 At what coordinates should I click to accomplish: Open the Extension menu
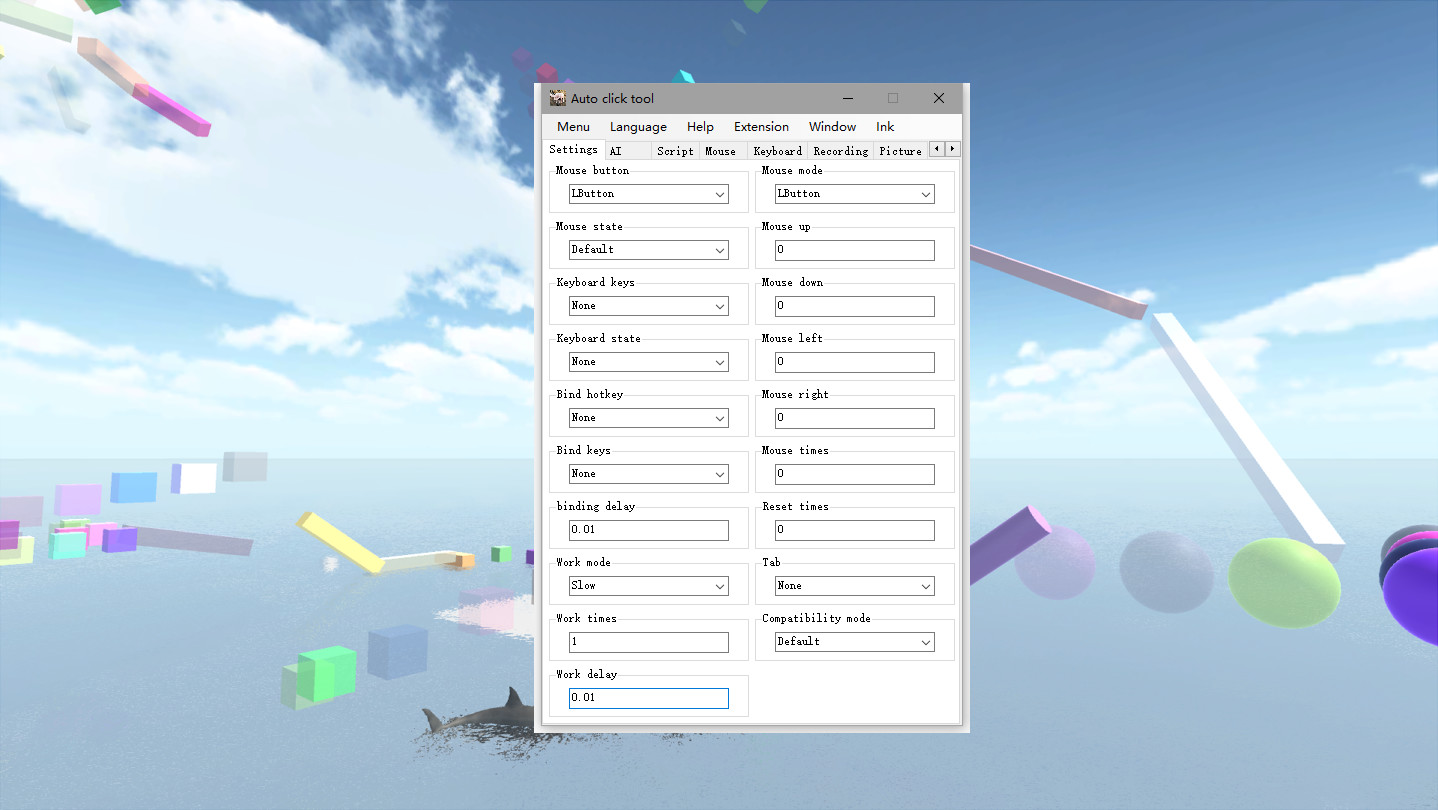click(760, 126)
